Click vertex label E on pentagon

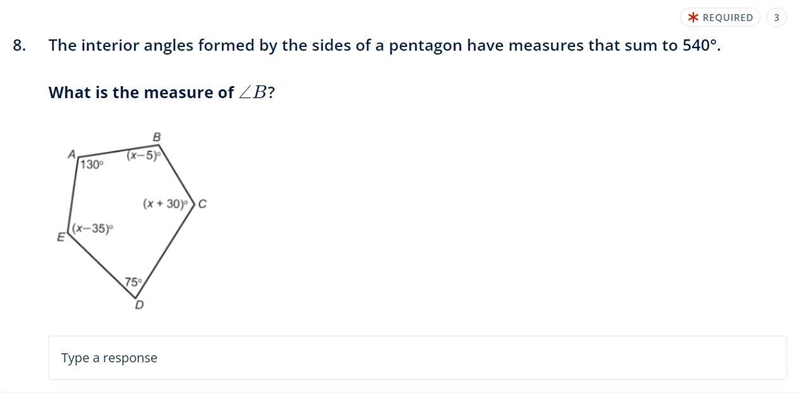61,237
